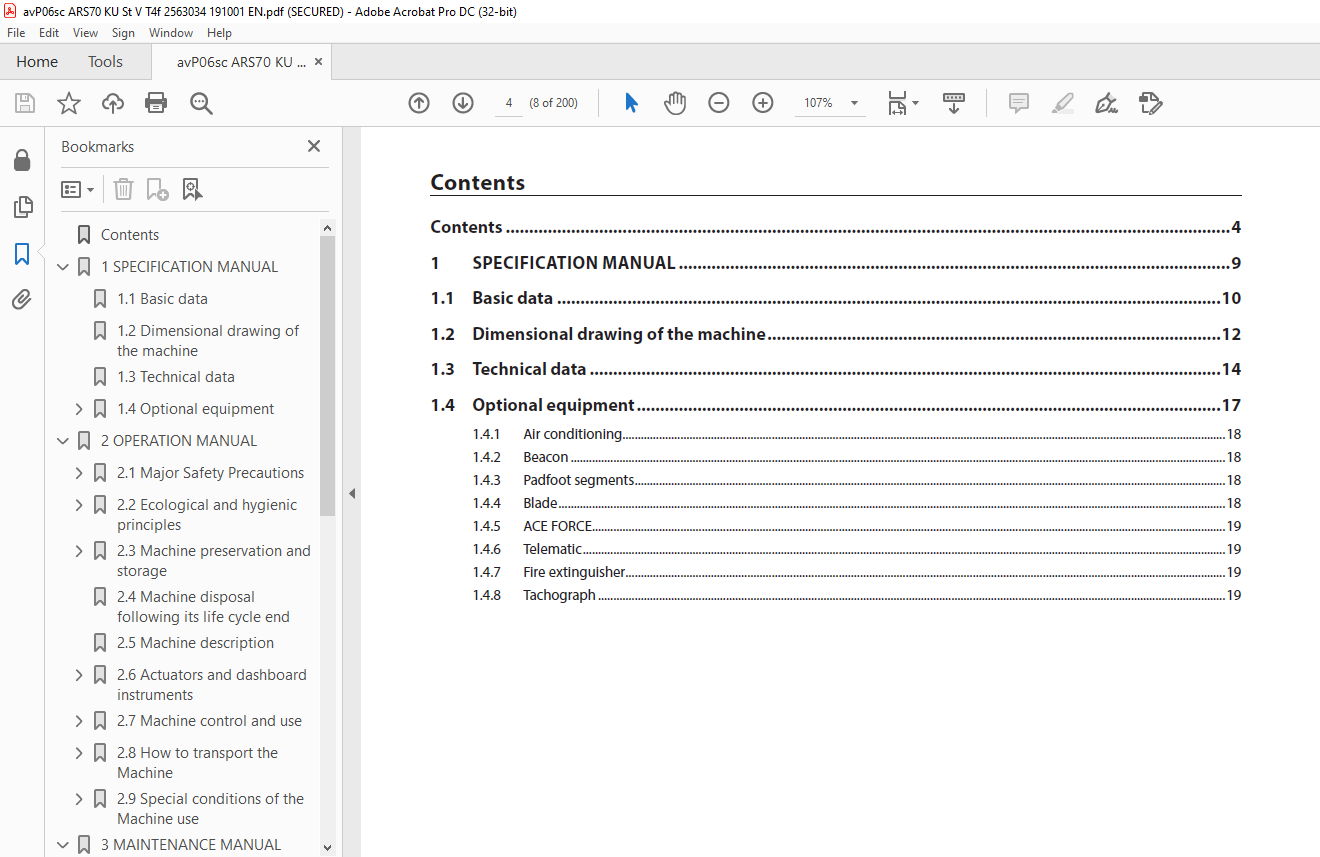This screenshot has height=857, width=1320.
Task: Open the Contents bookmark
Action: click(x=130, y=235)
